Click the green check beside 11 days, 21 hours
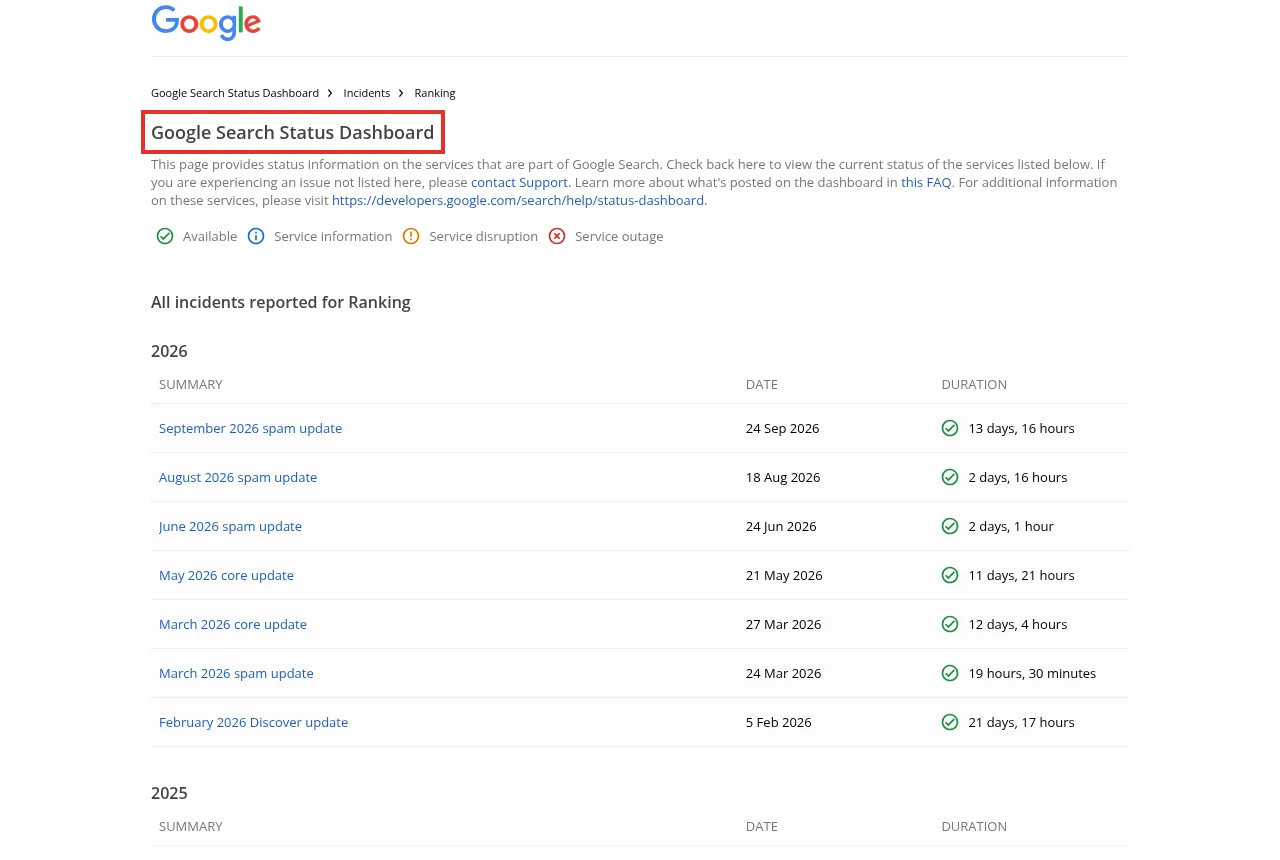This screenshot has height=860, width=1280. click(x=950, y=575)
